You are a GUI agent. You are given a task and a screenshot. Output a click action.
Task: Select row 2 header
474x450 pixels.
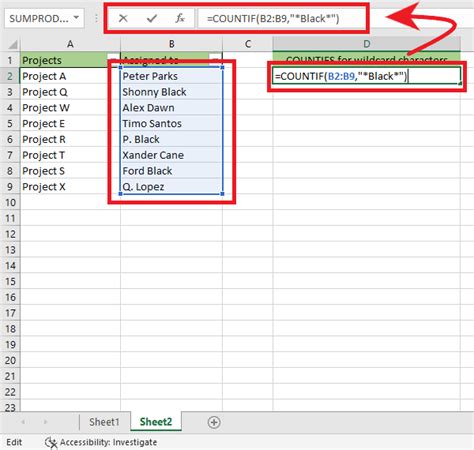[x=10, y=76]
